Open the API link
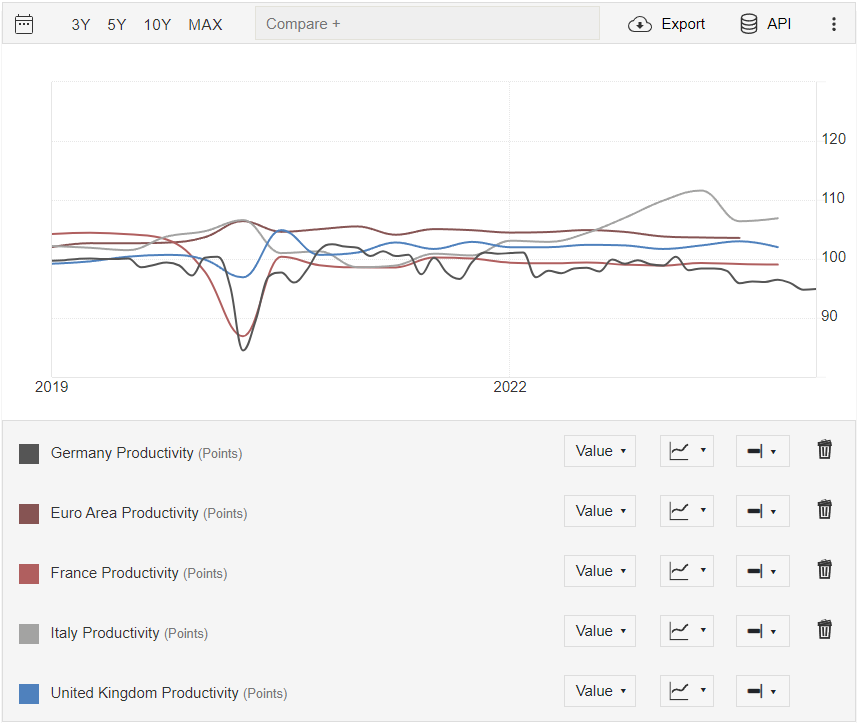This screenshot has width=858, height=723. (x=765, y=24)
